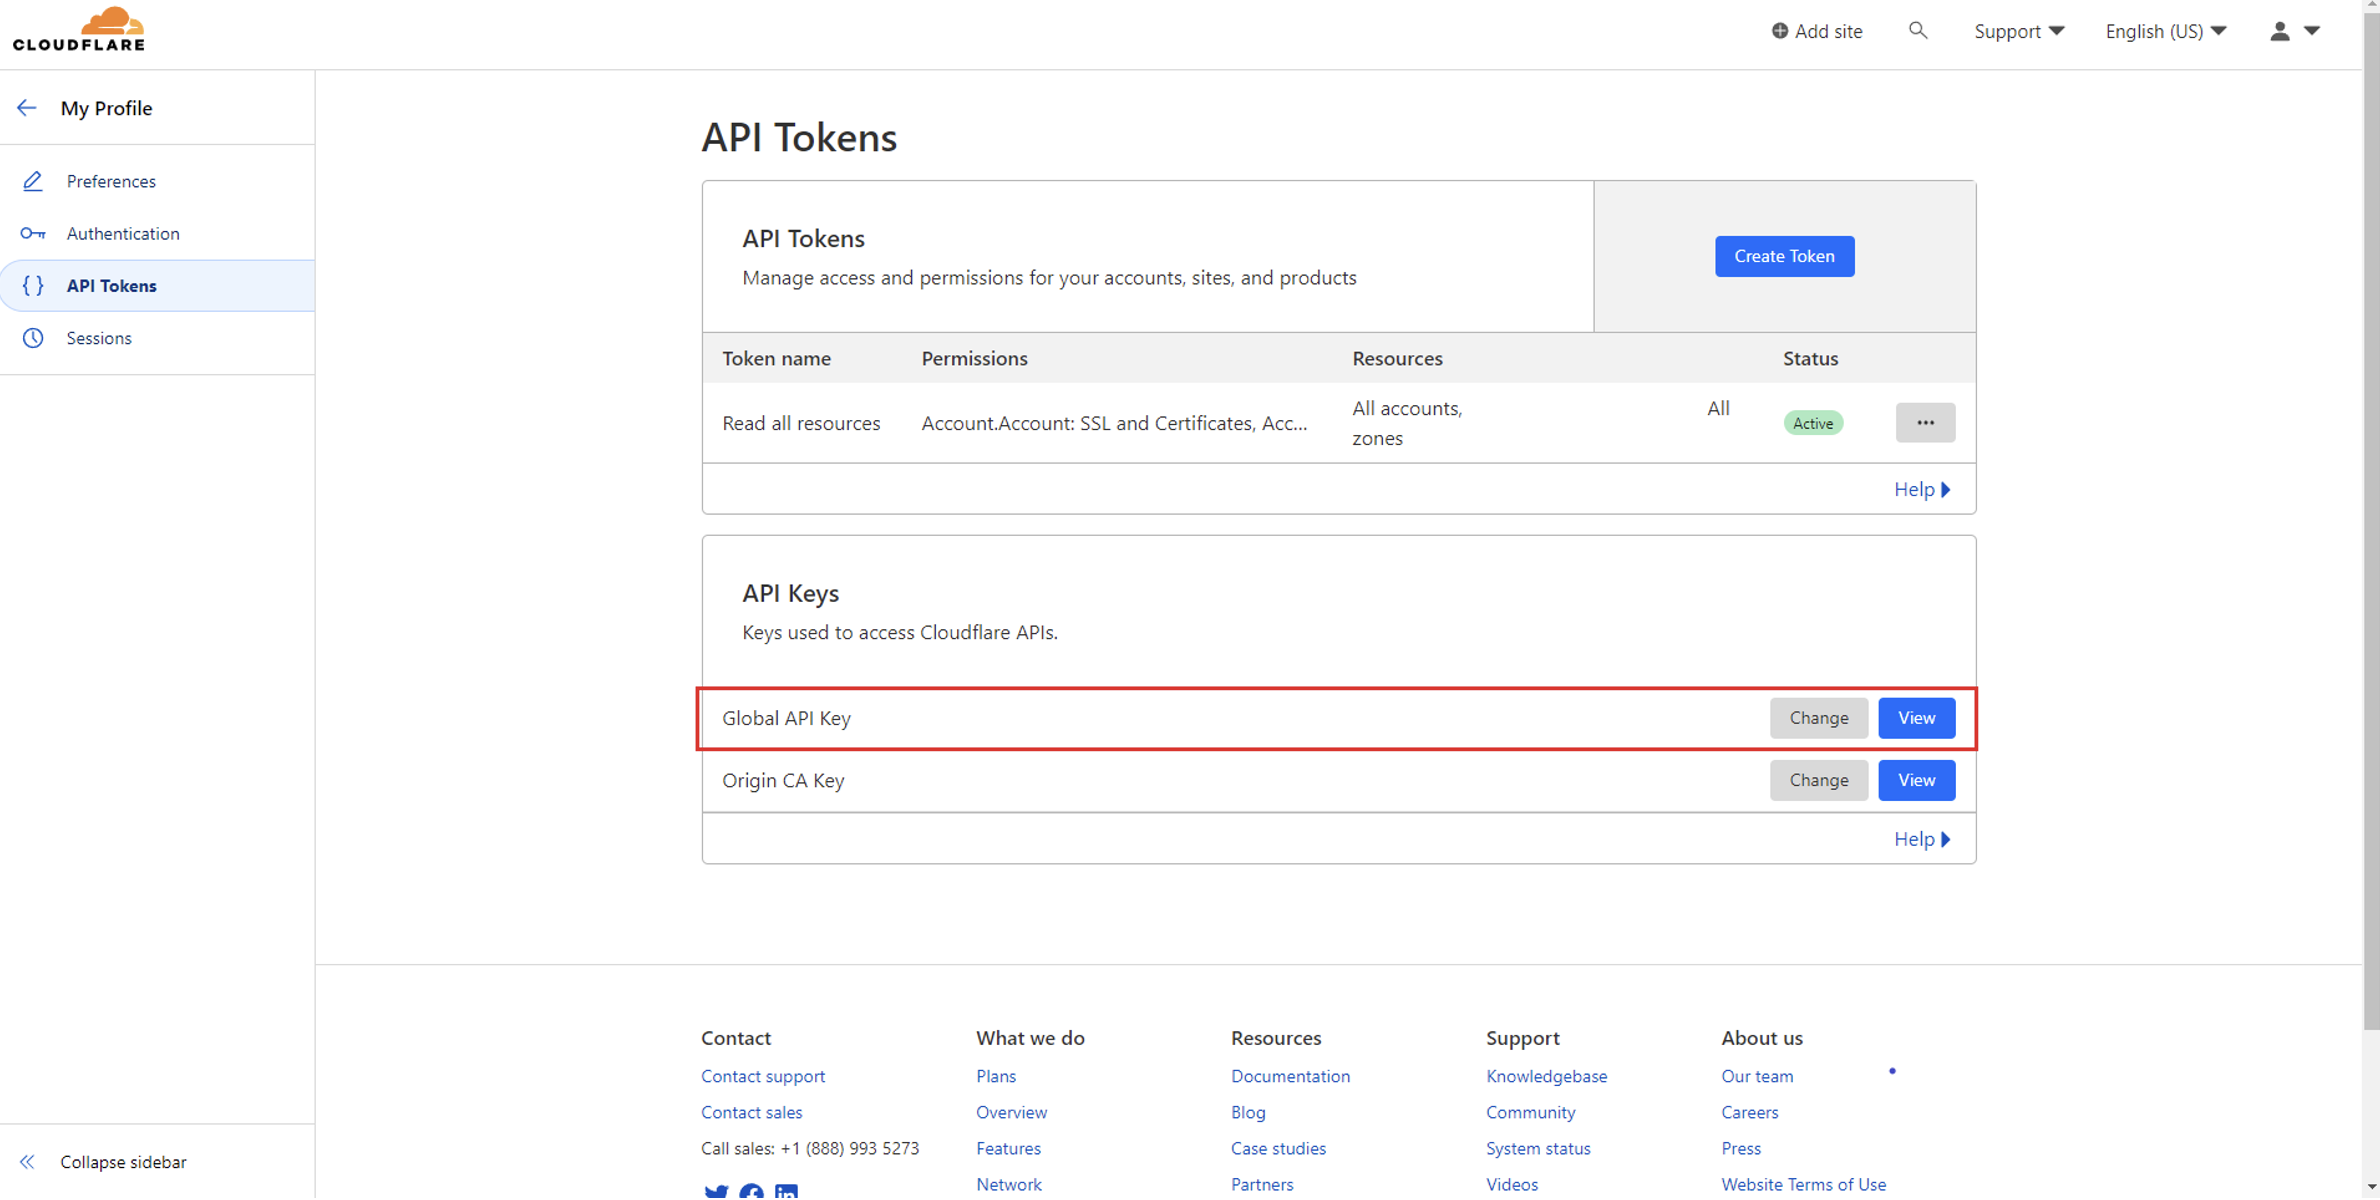Open the Partners footer link
The height and width of the screenshot is (1200, 2380).
coord(1262,1184)
